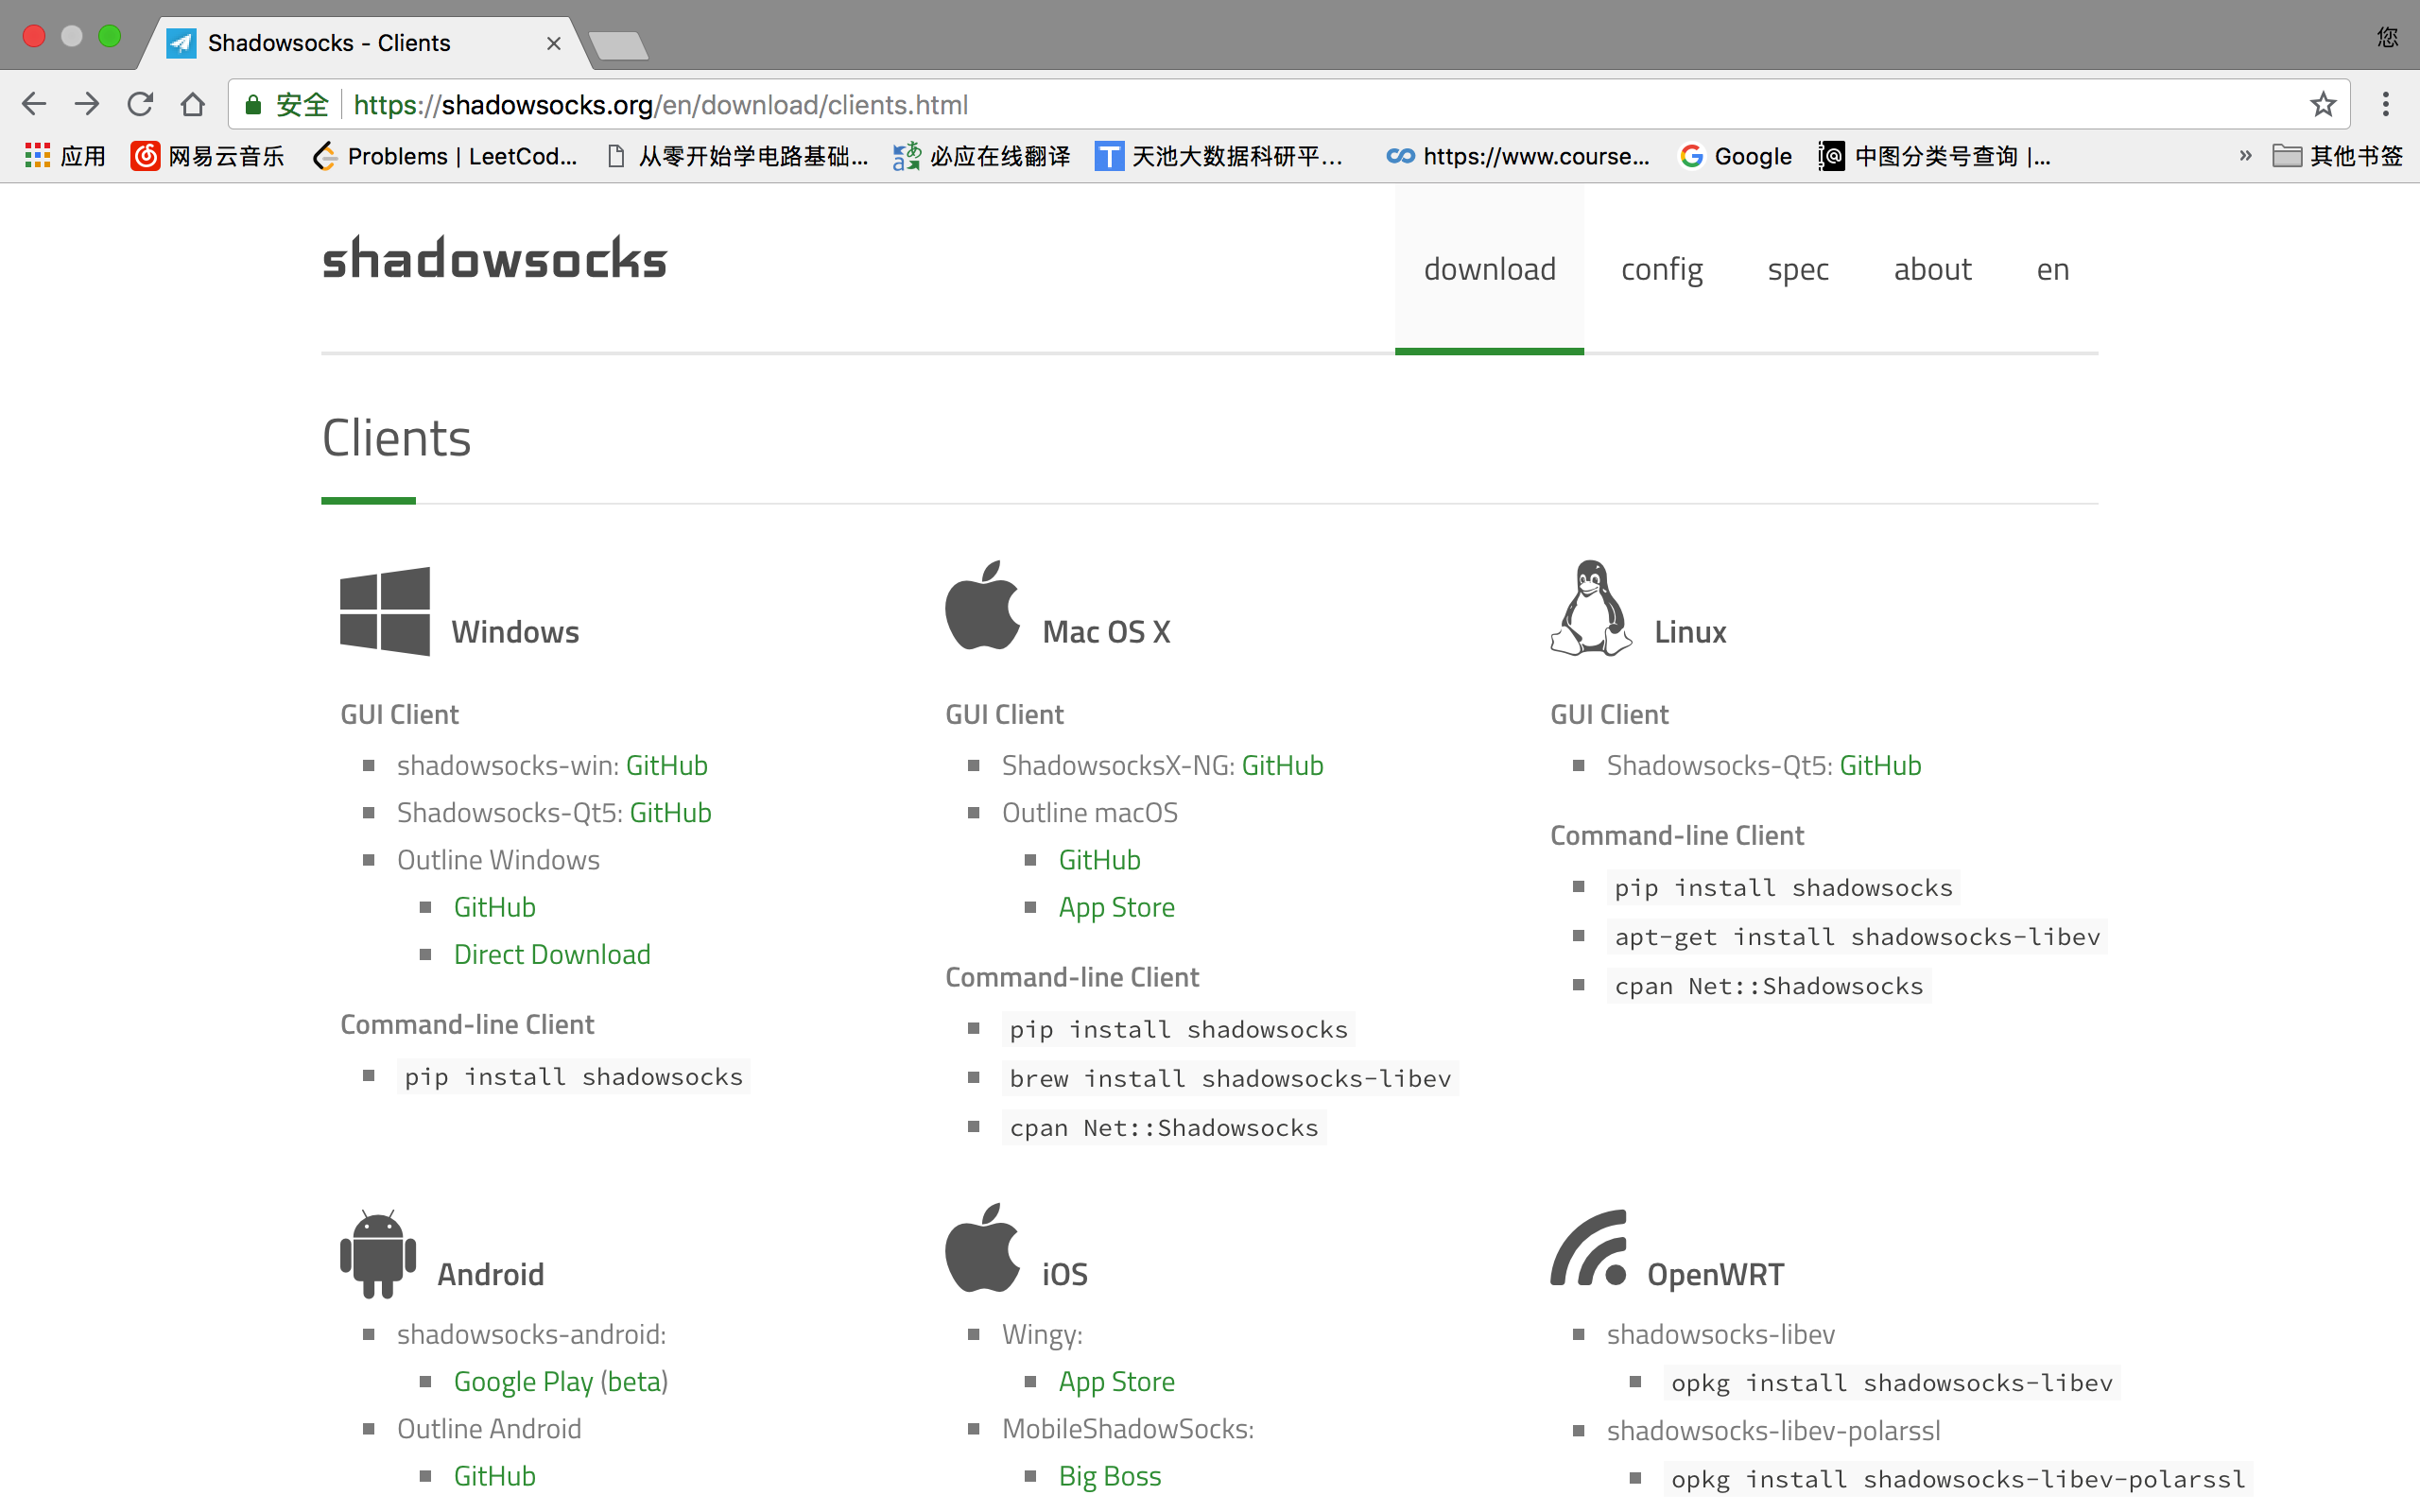Screen dimensions: 2420x1512
Task: Click the about menu item in navigation
Action: pyautogui.click(x=1934, y=268)
